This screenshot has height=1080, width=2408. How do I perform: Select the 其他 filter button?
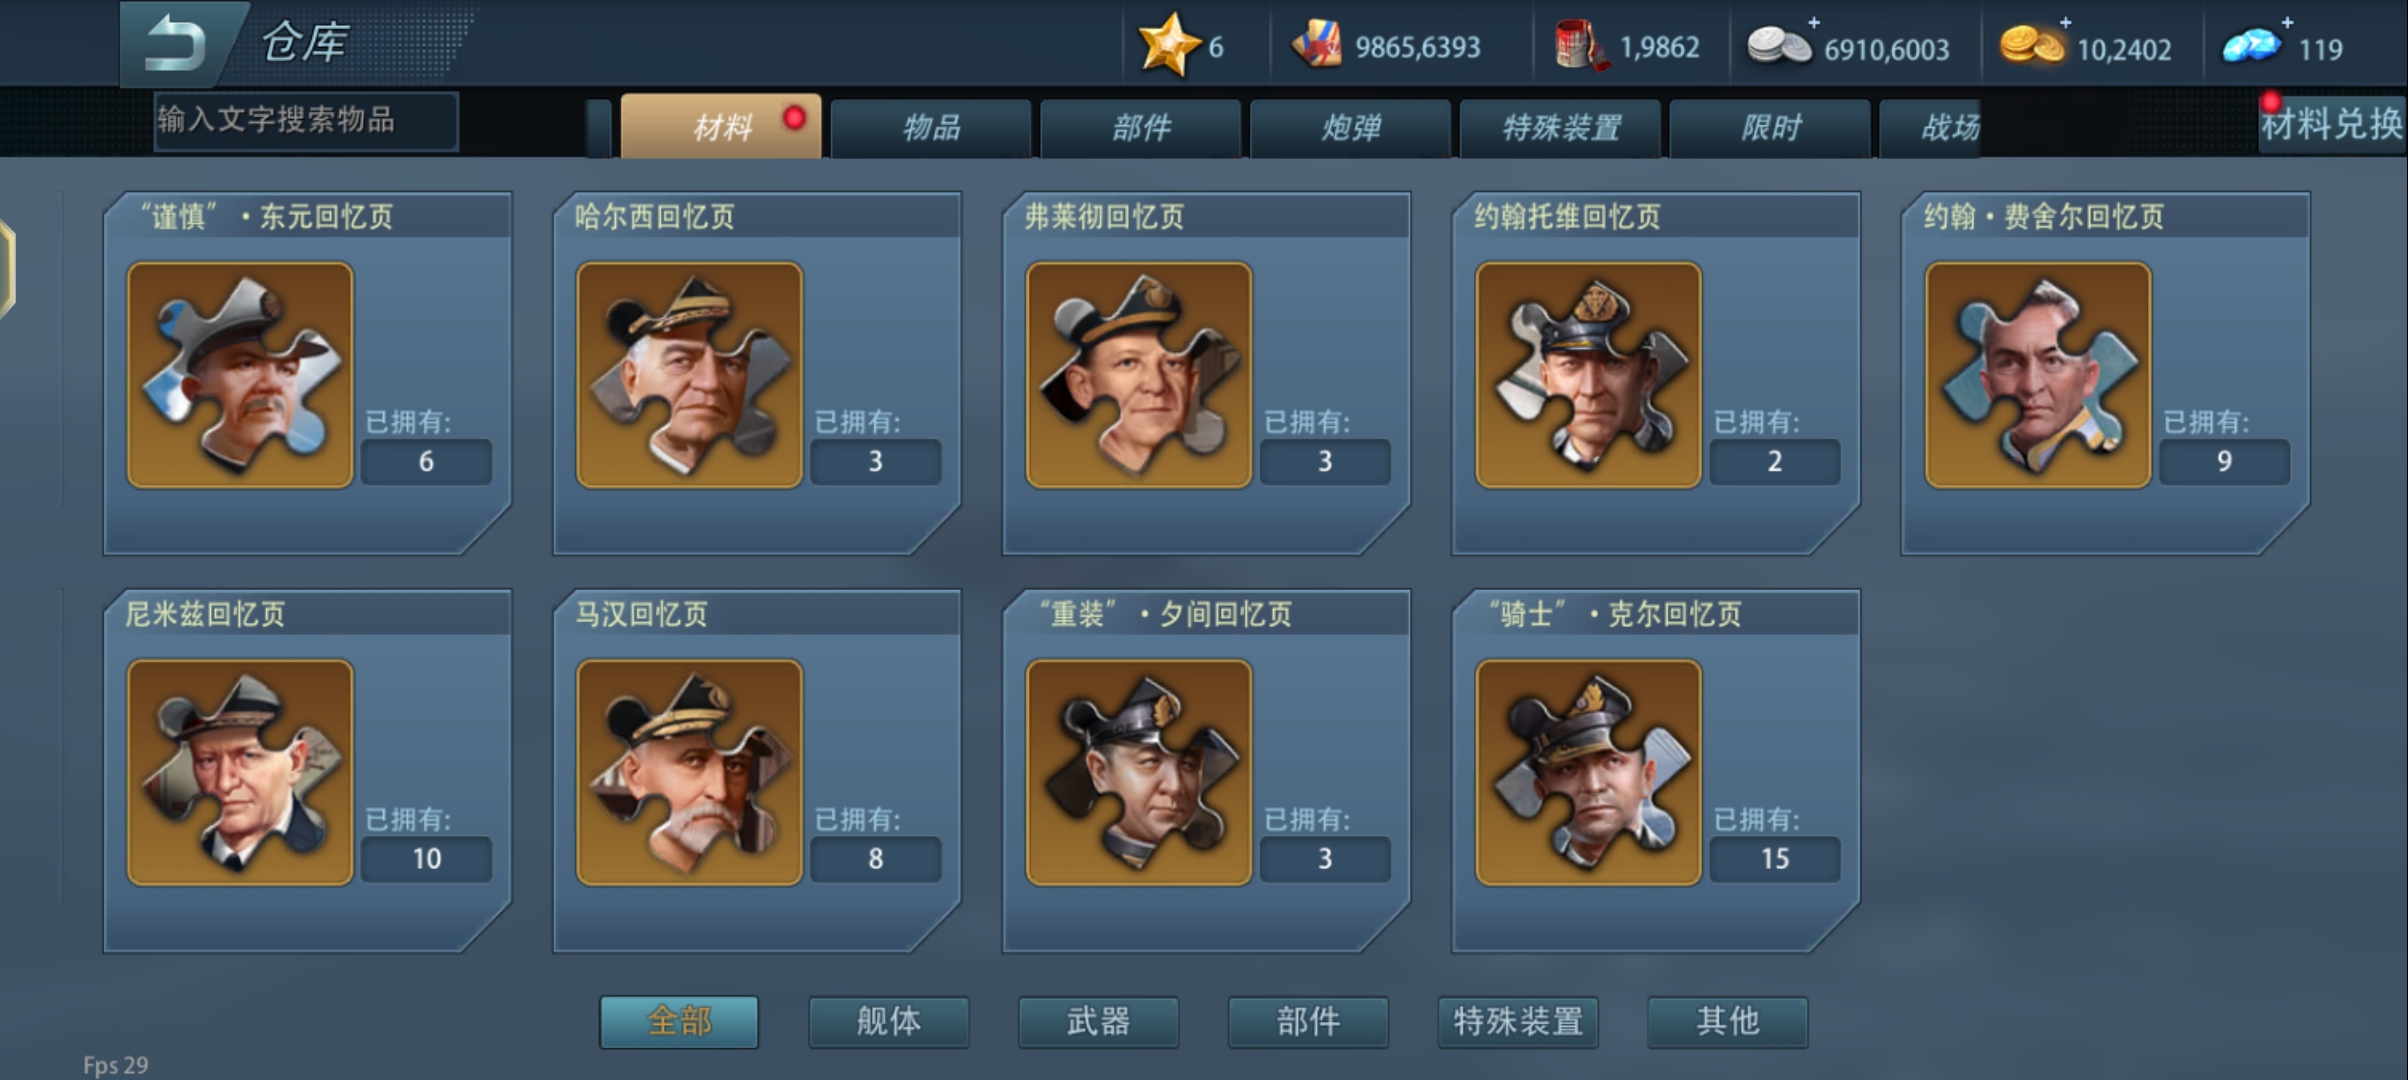(1727, 1021)
